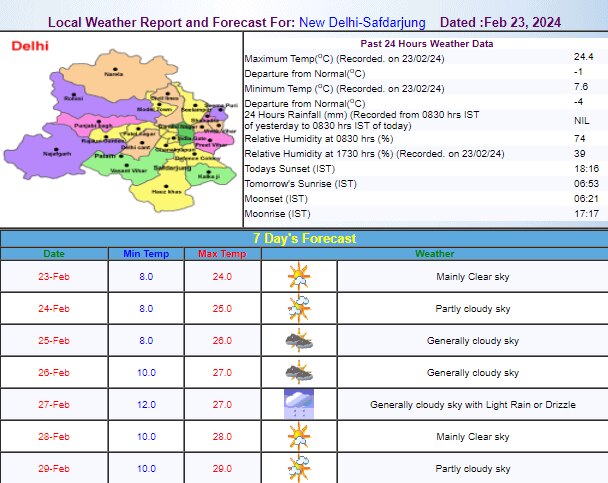608x483 pixels.
Task: Click the 7 Day's Forecast heading
Action: pos(304,238)
